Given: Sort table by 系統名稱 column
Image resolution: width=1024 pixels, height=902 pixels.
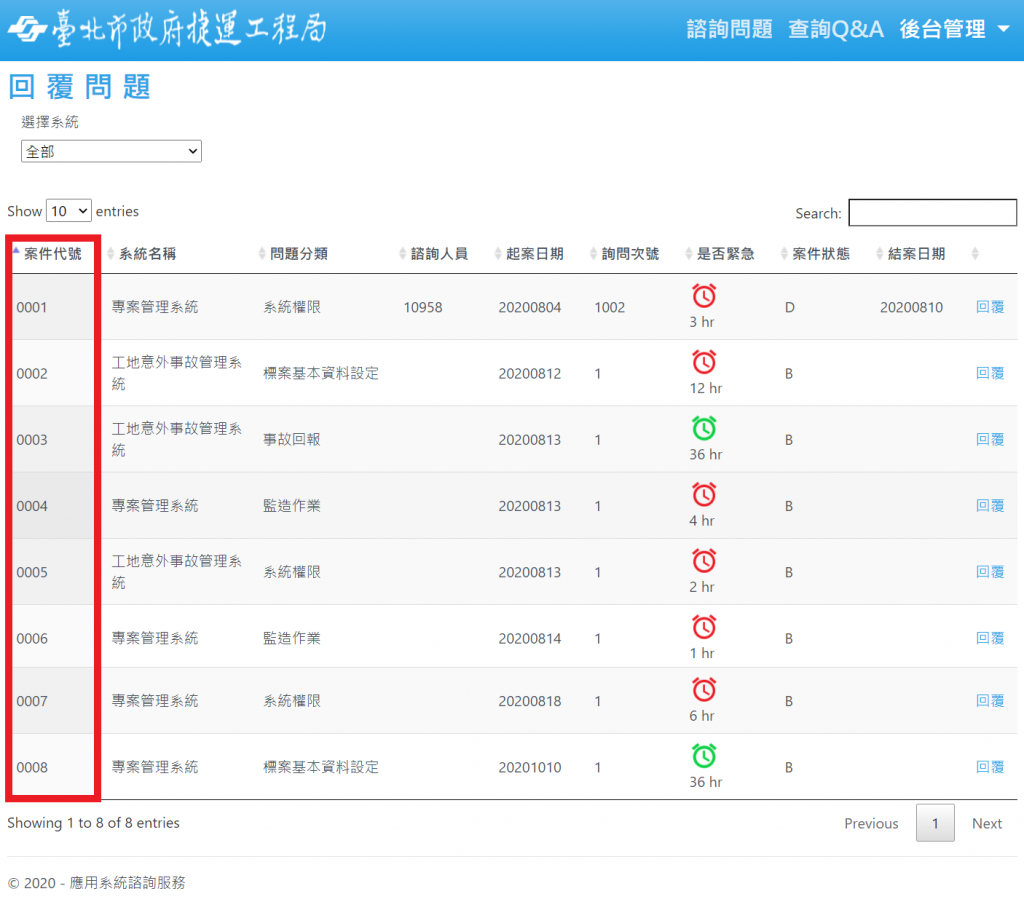Looking at the screenshot, I should click(147, 254).
